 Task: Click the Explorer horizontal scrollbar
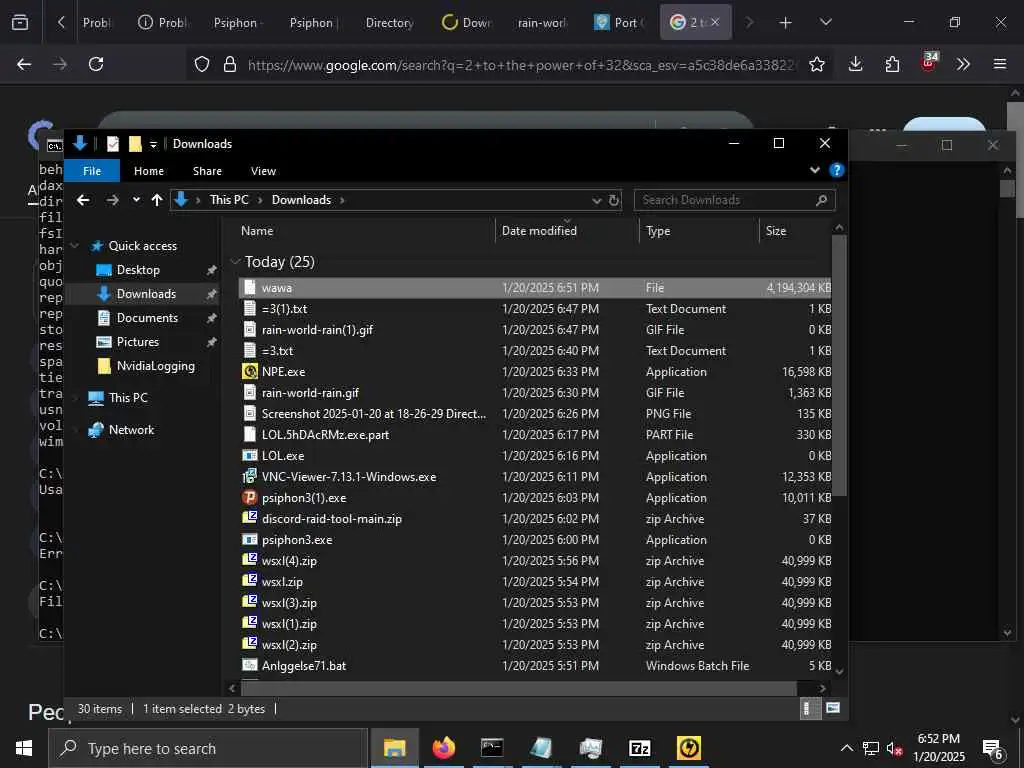pyautogui.click(x=519, y=688)
